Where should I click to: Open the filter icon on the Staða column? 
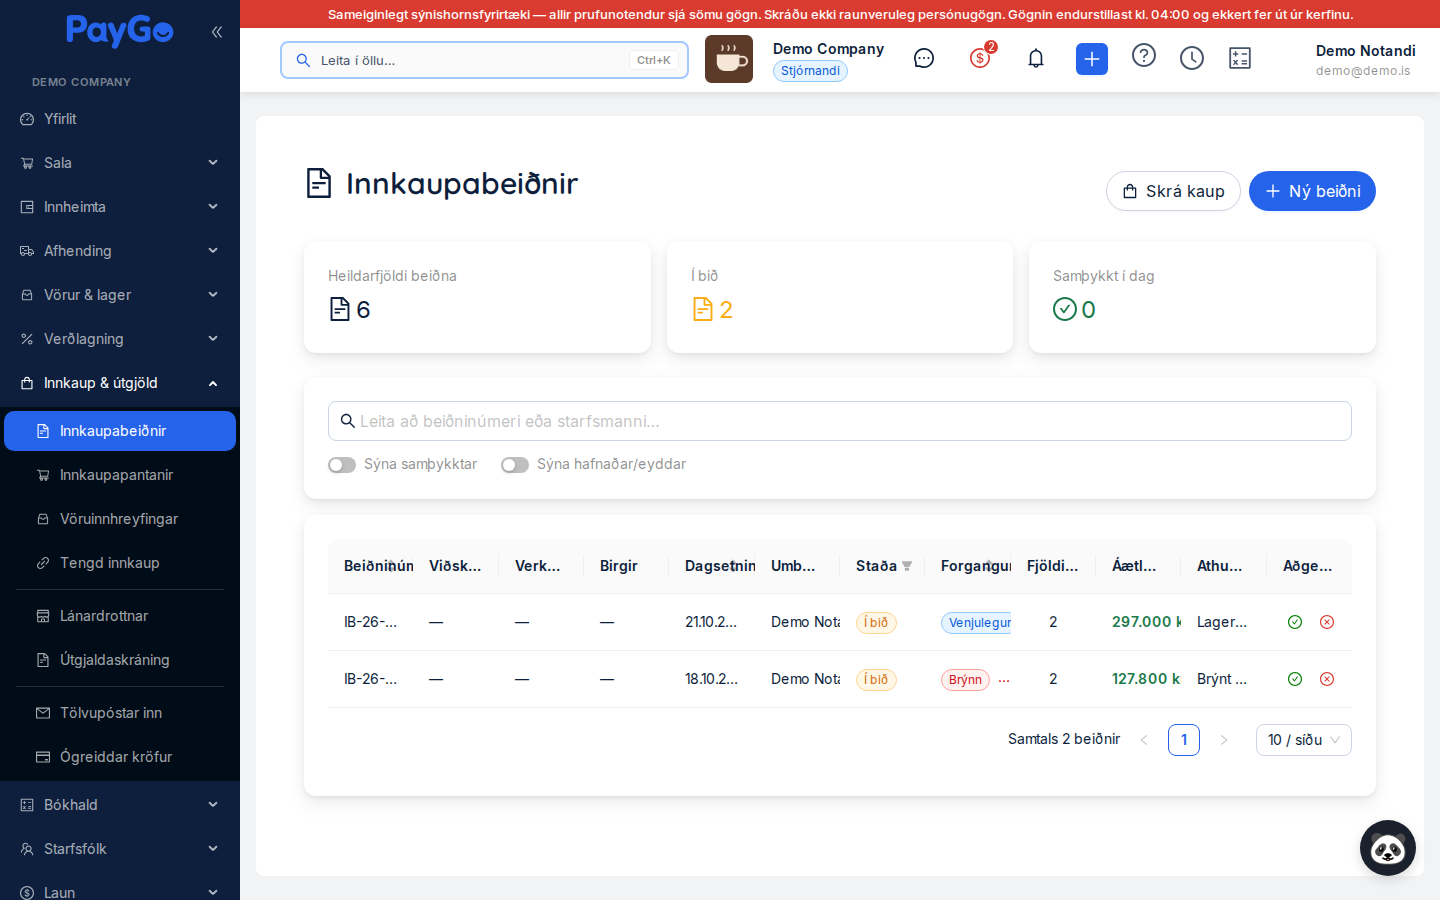[907, 566]
